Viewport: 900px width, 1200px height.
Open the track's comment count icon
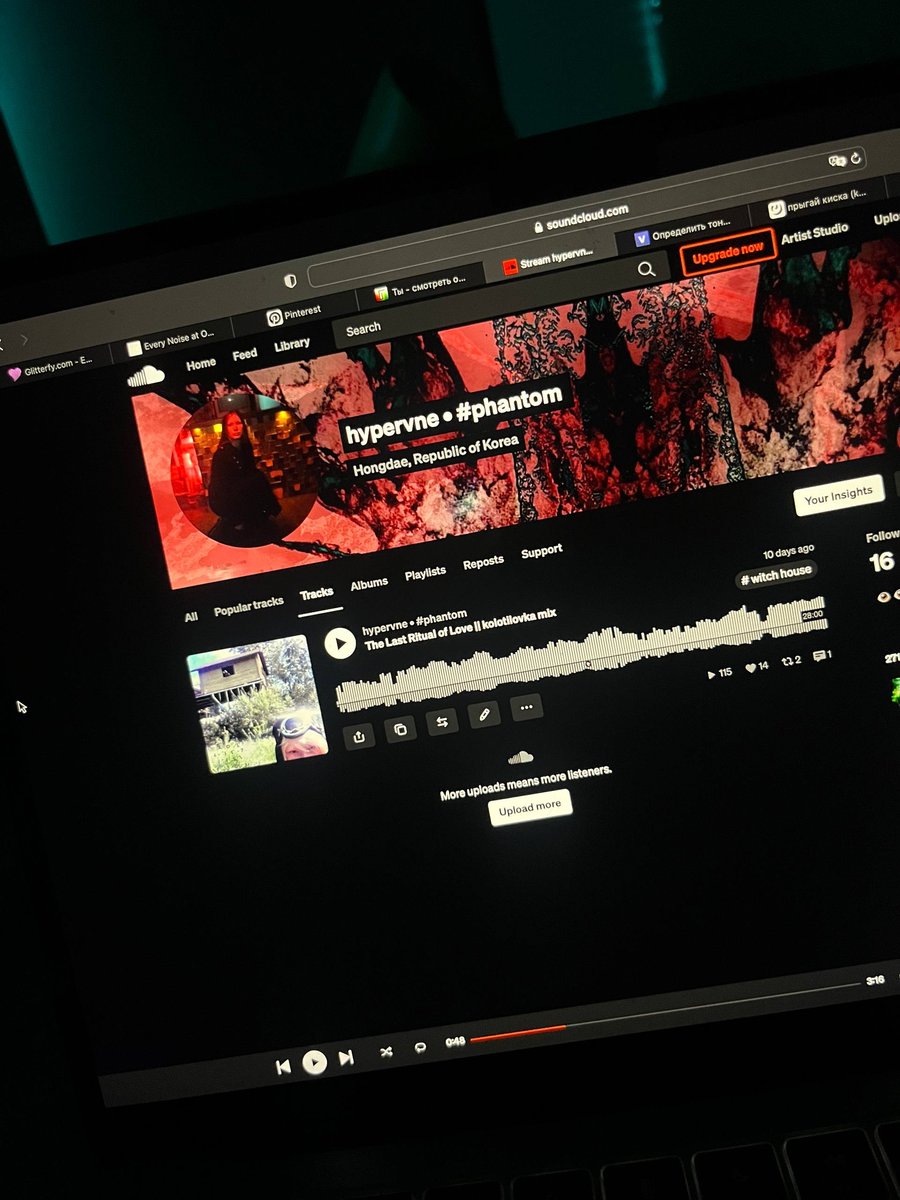[x=821, y=656]
